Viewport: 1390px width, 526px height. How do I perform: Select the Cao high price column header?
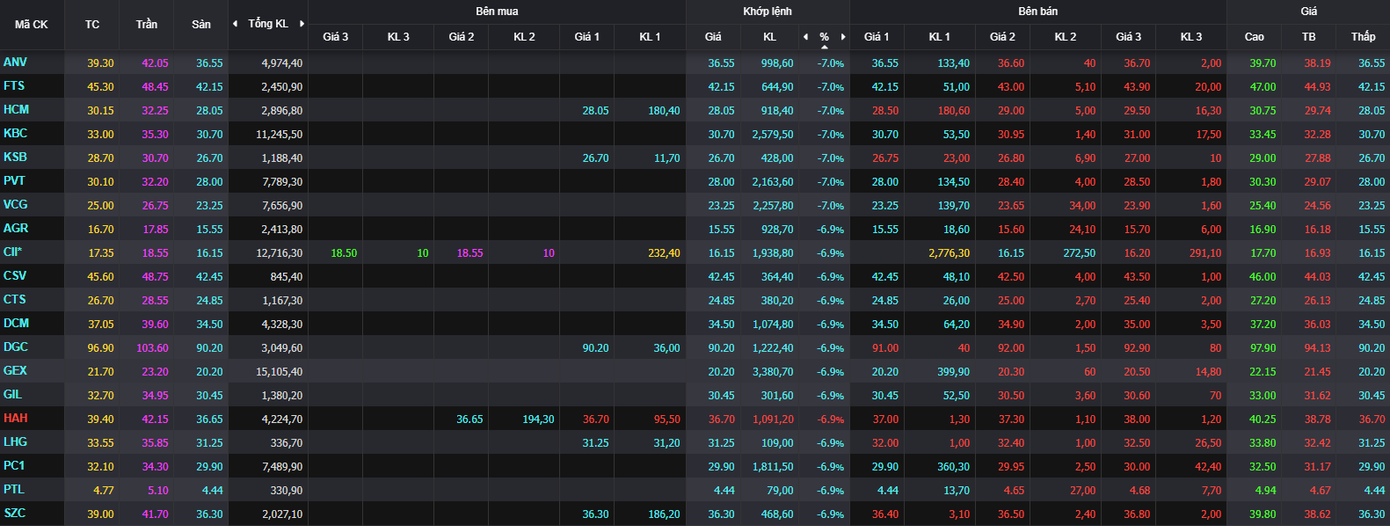click(1254, 37)
